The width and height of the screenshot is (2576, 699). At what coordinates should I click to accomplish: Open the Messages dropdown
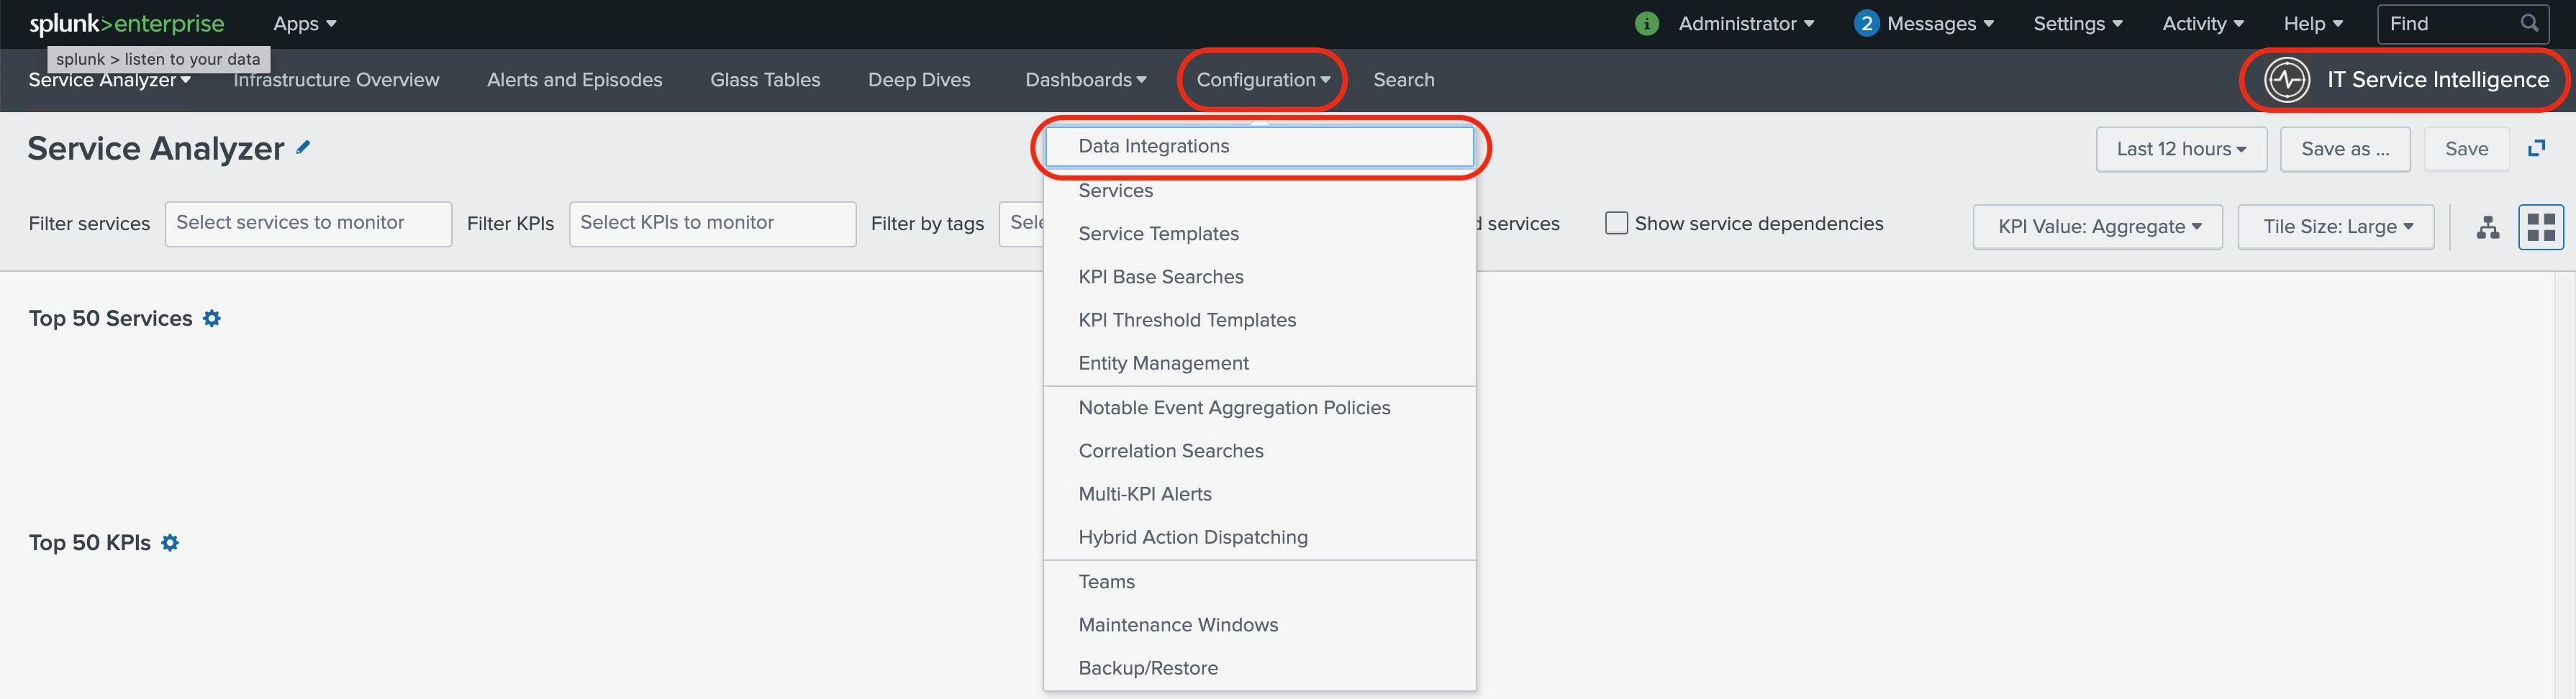[x=1940, y=23]
